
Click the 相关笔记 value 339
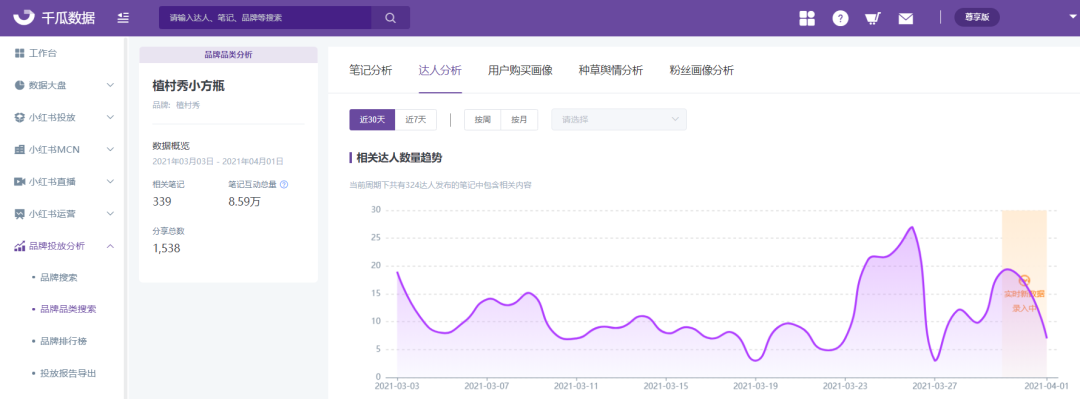[162, 202]
